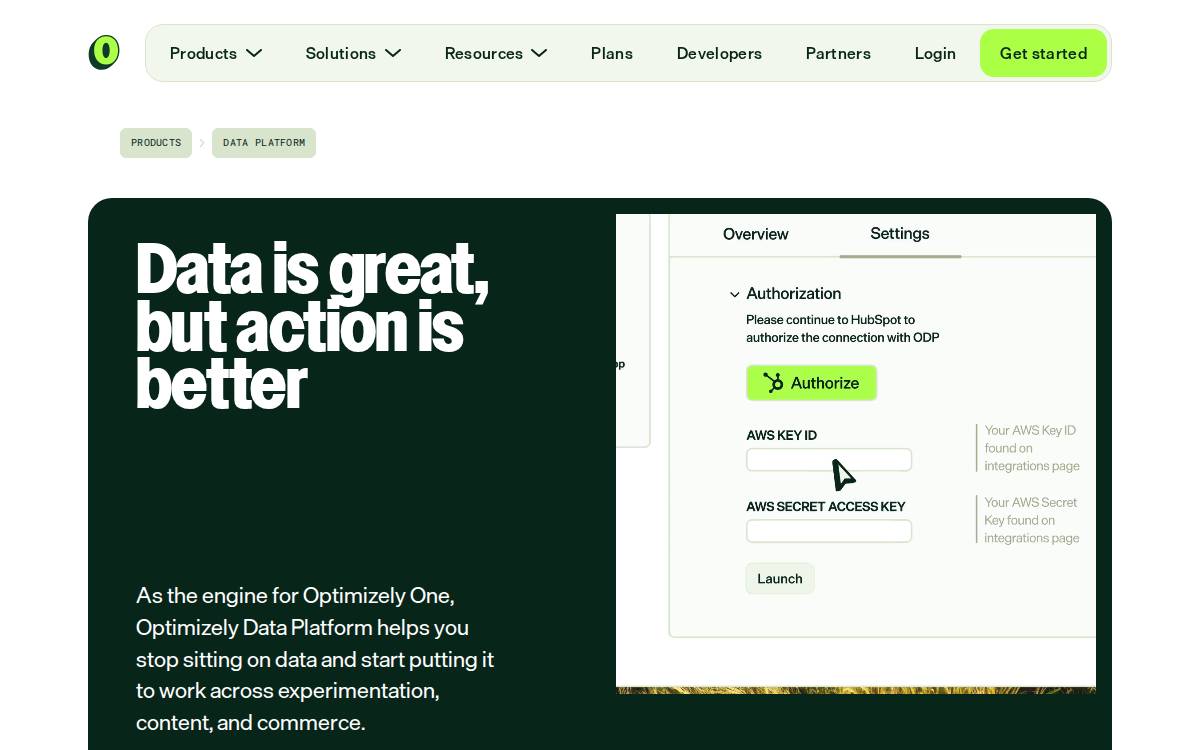Select the Products breadcrumb
The image size is (1200, 750).
tap(156, 143)
